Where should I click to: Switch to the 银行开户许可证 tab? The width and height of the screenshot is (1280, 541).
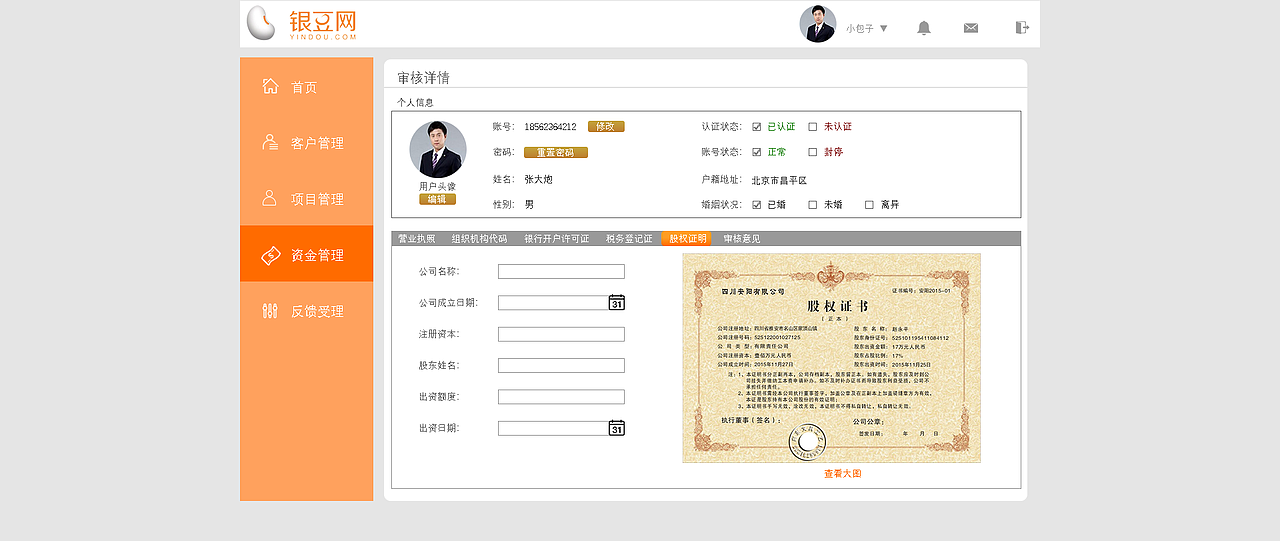click(557, 239)
